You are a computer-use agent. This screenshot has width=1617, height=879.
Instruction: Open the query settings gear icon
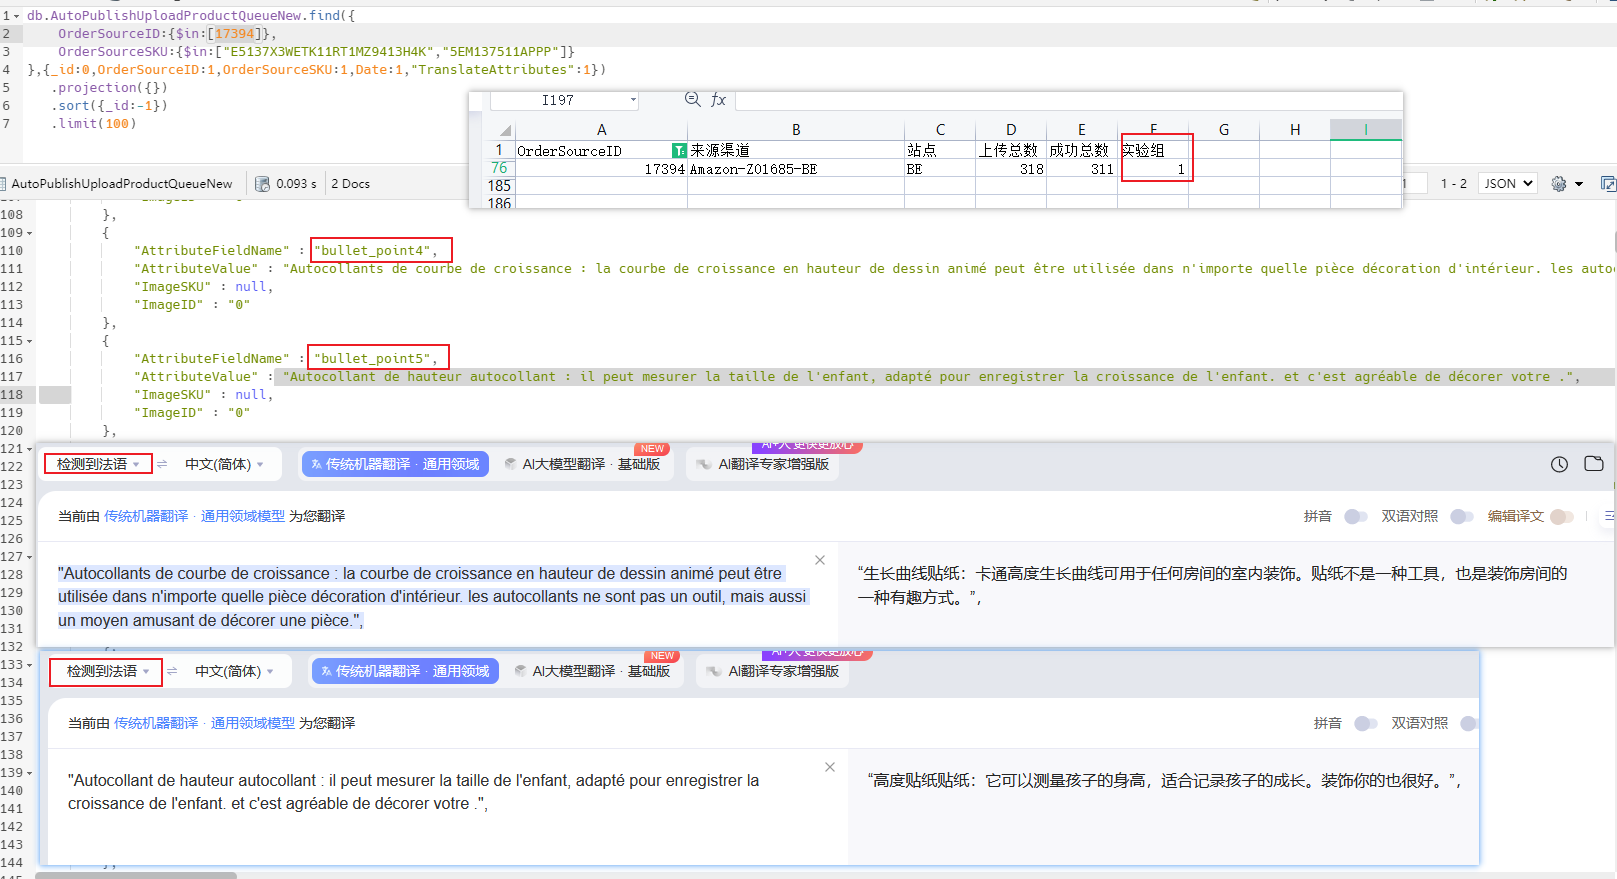[x=1558, y=184]
